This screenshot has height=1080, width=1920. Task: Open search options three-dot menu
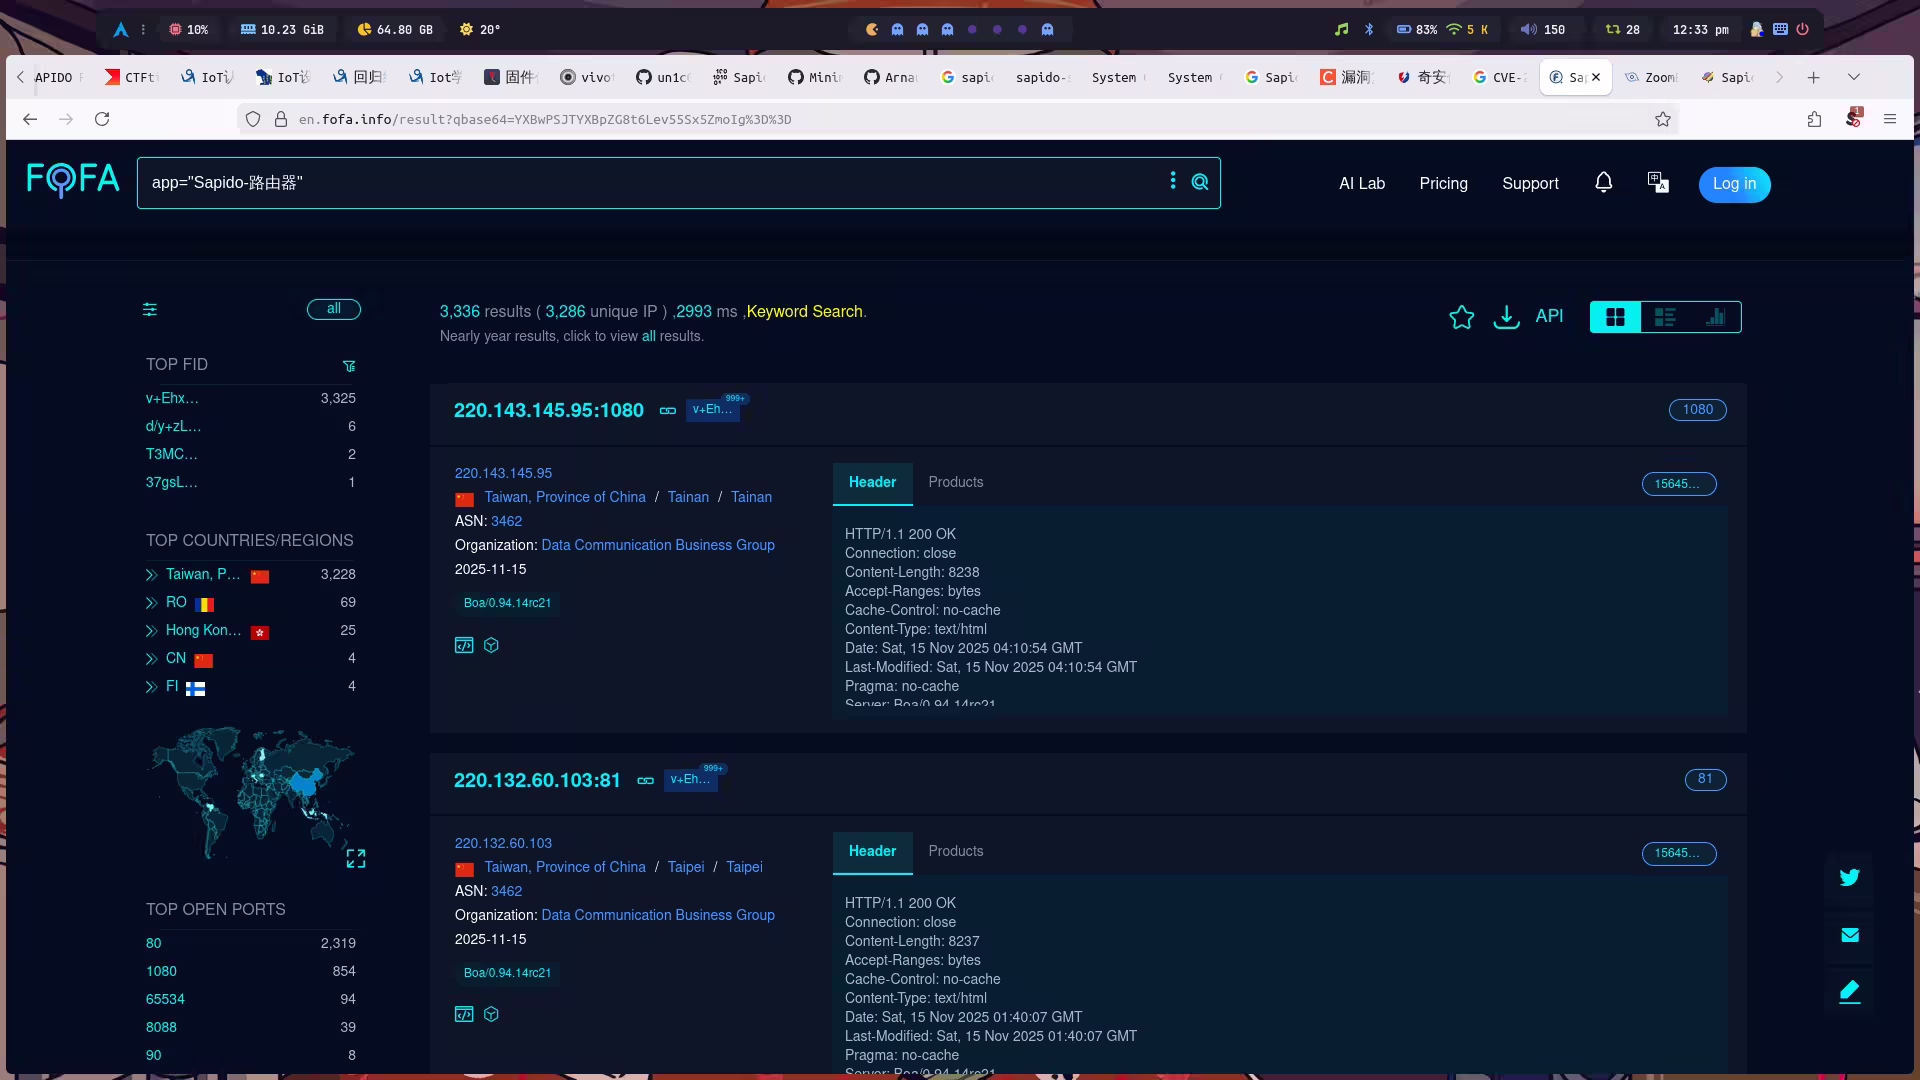point(1173,181)
